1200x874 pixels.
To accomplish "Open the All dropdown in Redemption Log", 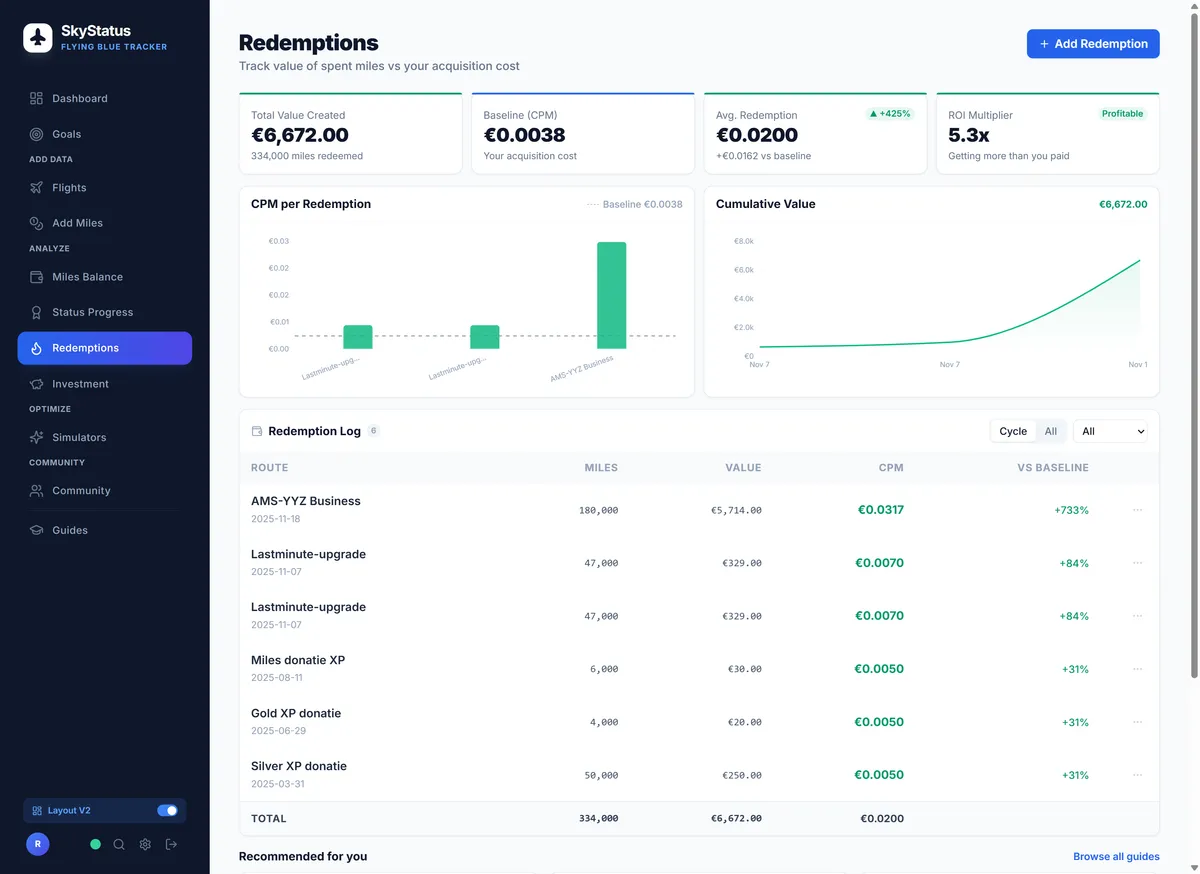I will click(1110, 431).
